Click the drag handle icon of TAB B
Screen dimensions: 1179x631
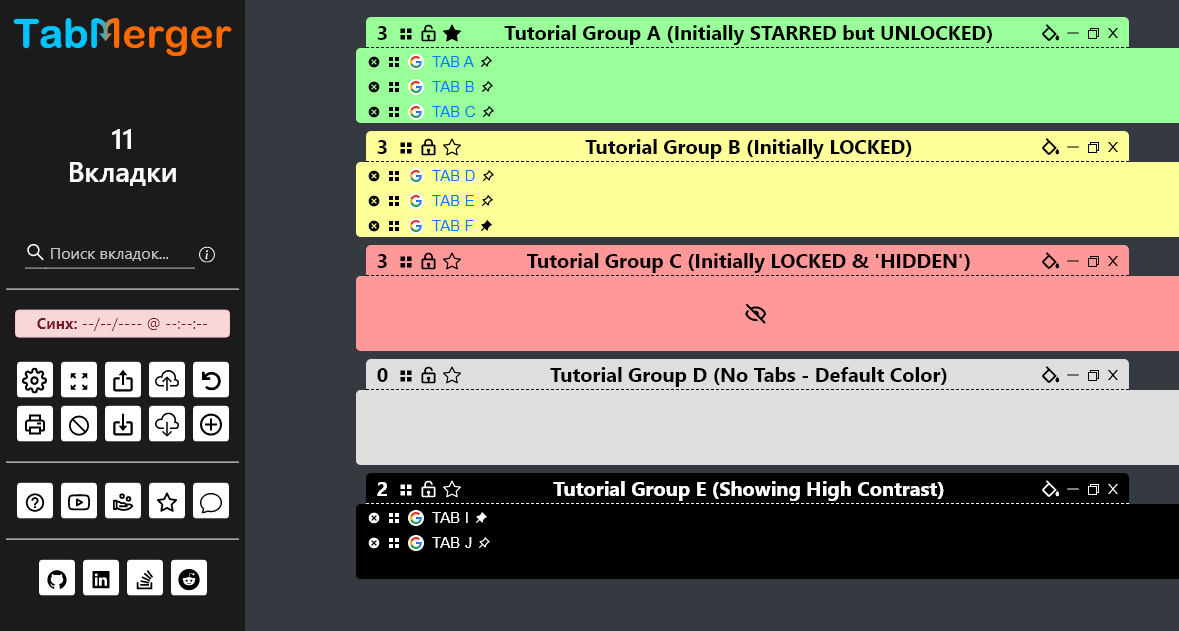[394, 87]
